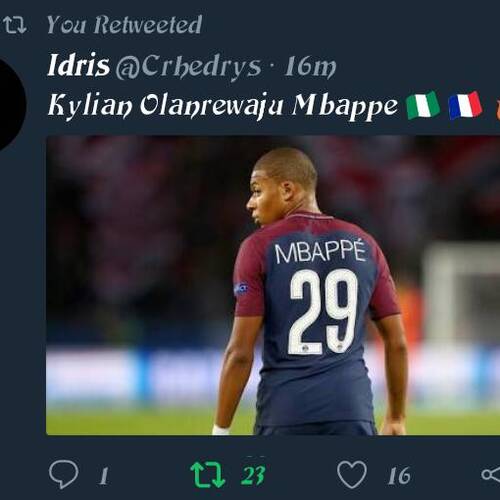Click the MBAPPÉ lettering on the shirt

(x=320, y=251)
